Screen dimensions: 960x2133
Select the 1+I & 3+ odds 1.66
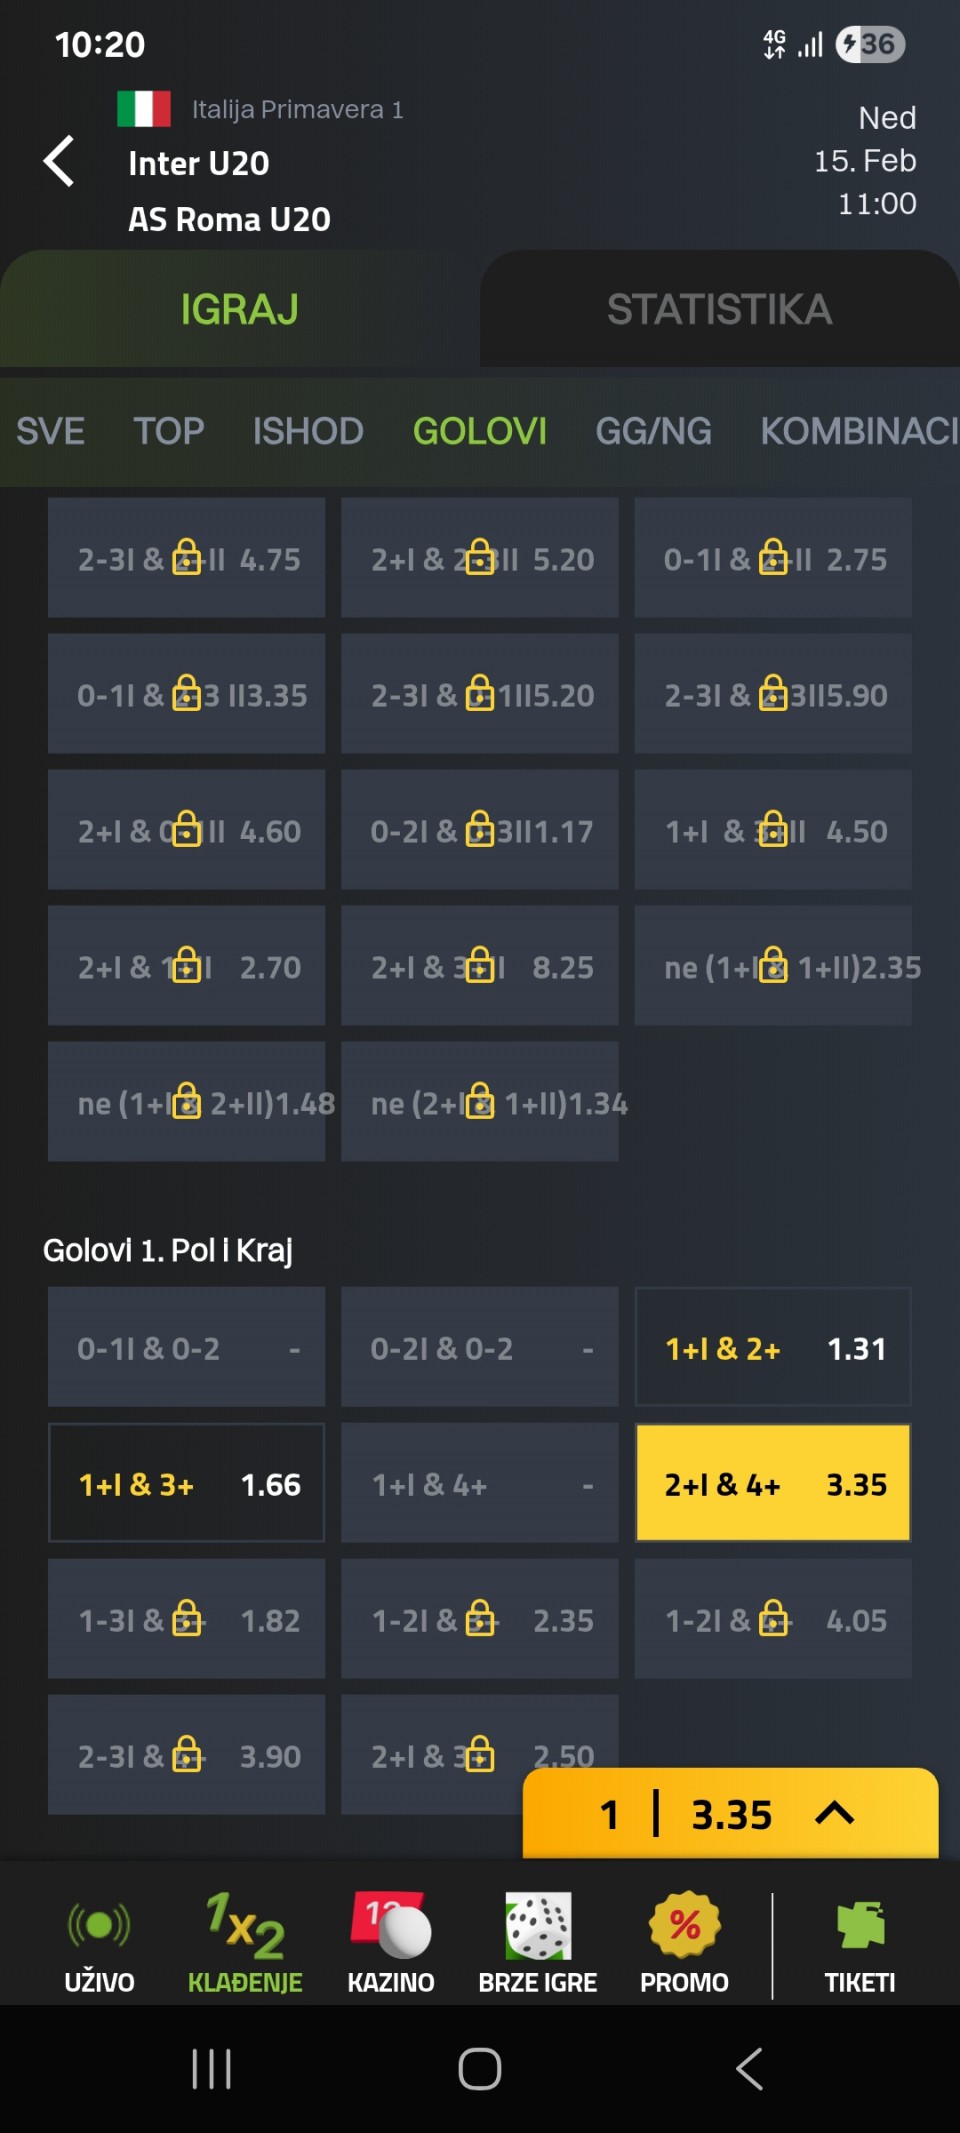(187, 1485)
